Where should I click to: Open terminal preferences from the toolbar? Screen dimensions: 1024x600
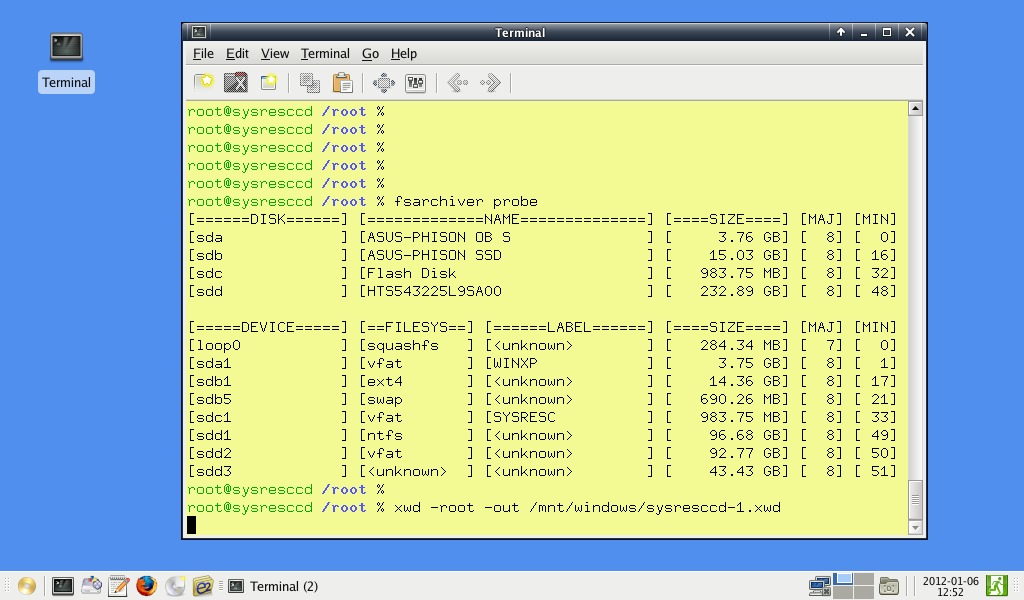click(415, 82)
